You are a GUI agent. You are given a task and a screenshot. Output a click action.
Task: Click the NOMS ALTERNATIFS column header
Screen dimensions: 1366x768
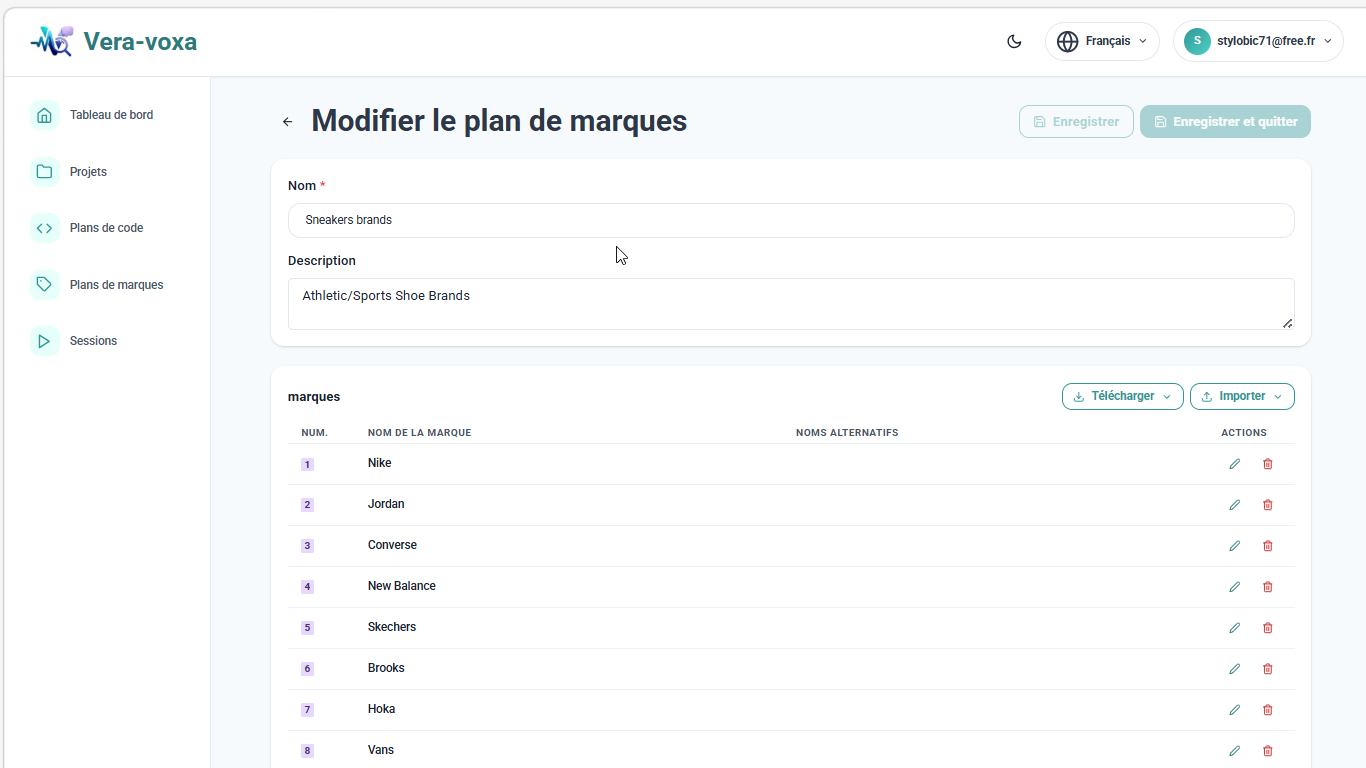point(847,433)
